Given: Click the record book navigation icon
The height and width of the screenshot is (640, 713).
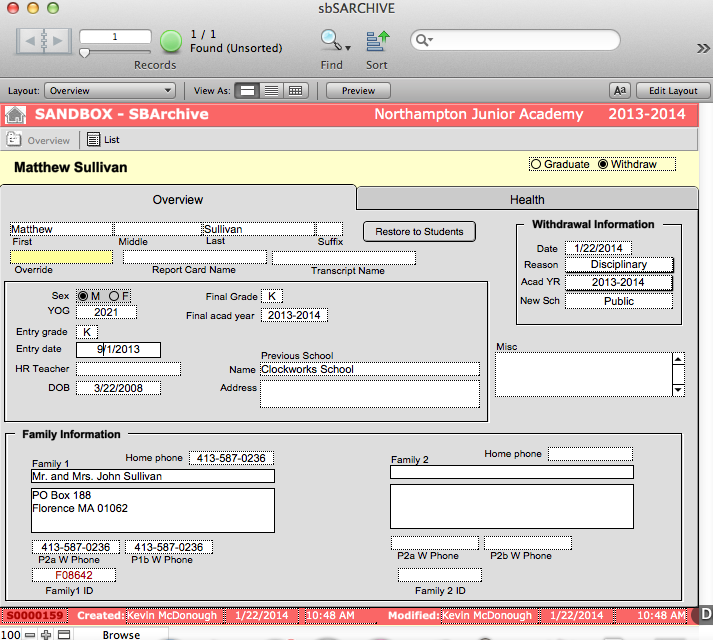Looking at the screenshot, I should coord(44,42).
